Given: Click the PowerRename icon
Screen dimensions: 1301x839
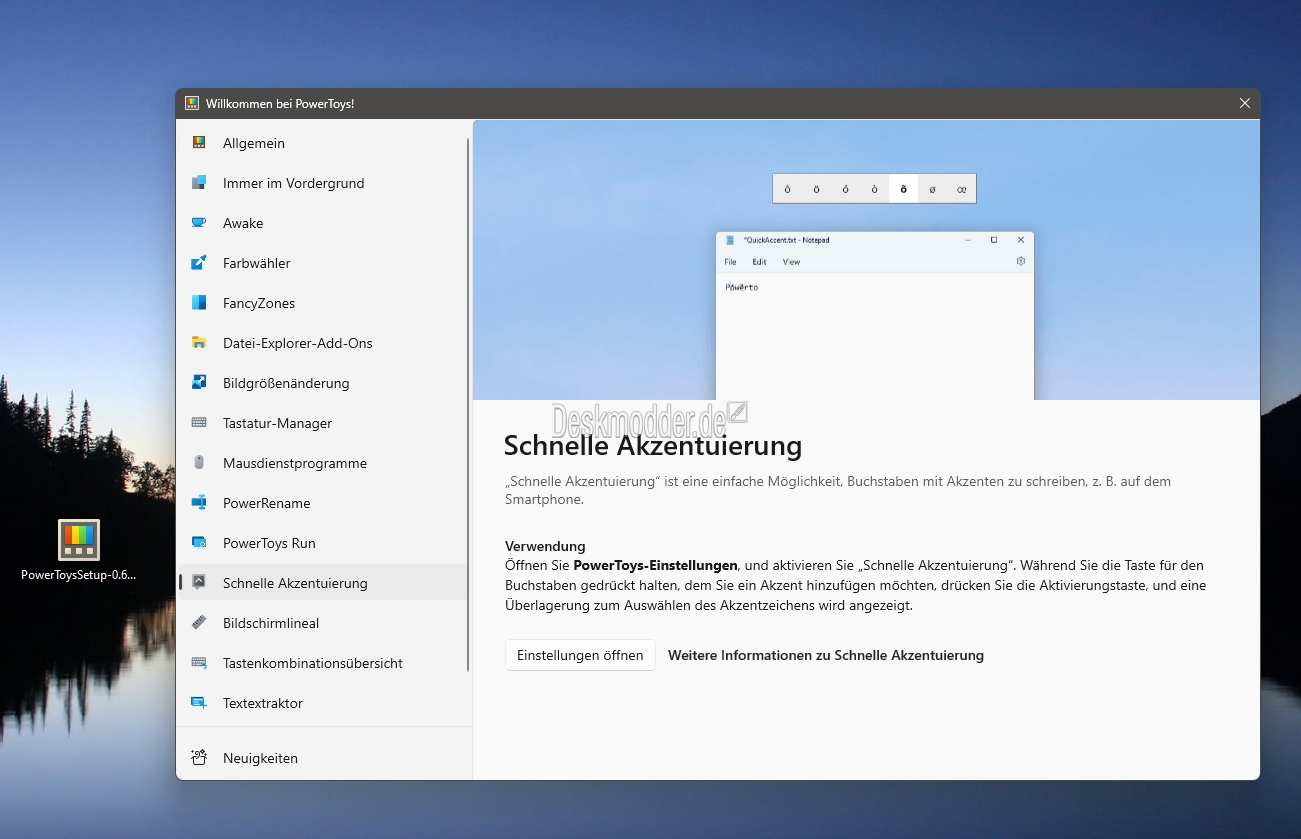Looking at the screenshot, I should pos(199,503).
